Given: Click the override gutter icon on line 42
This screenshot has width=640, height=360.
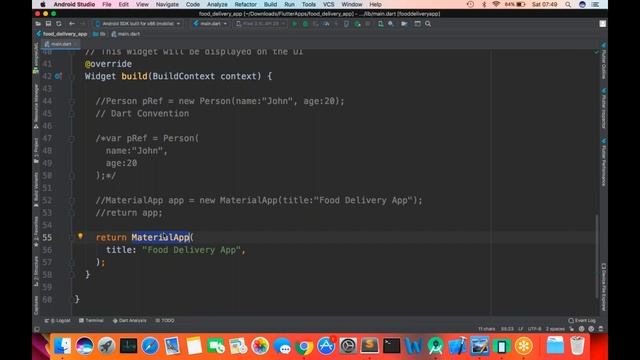Looking at the screenshot, I should (58, 76).
